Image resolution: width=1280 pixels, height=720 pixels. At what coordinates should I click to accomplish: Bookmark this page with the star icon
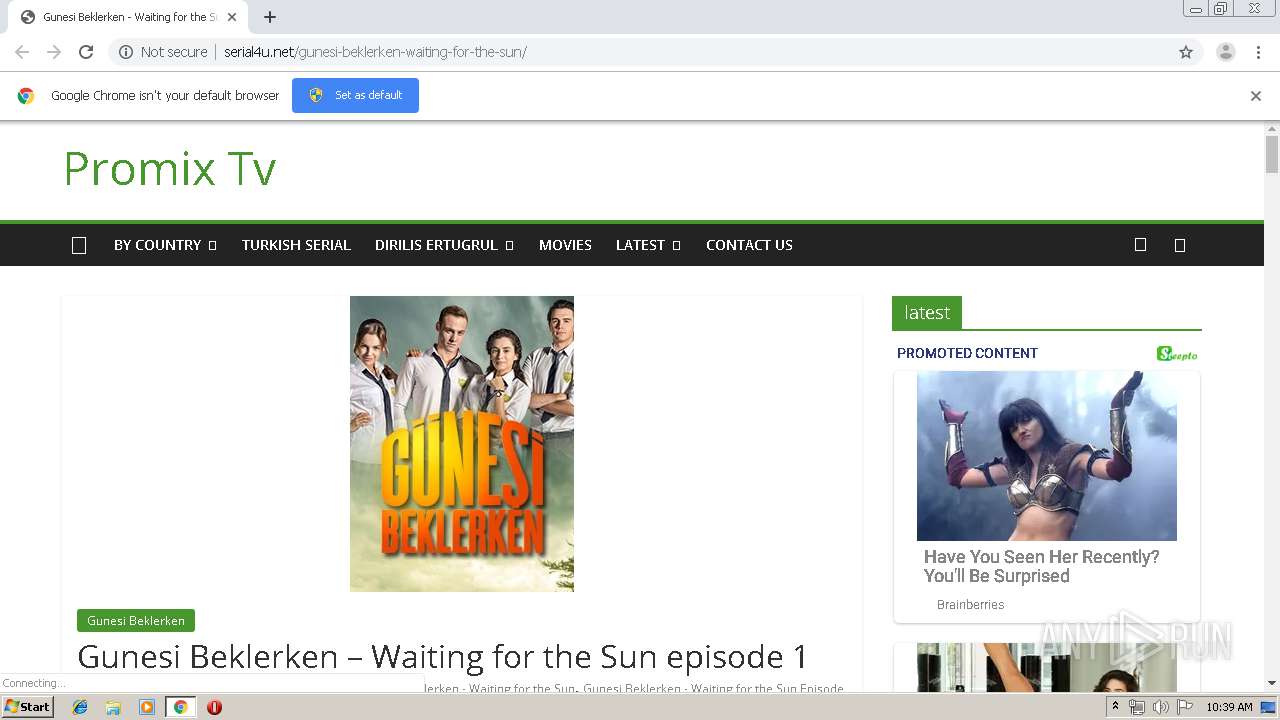[1186, 52]
